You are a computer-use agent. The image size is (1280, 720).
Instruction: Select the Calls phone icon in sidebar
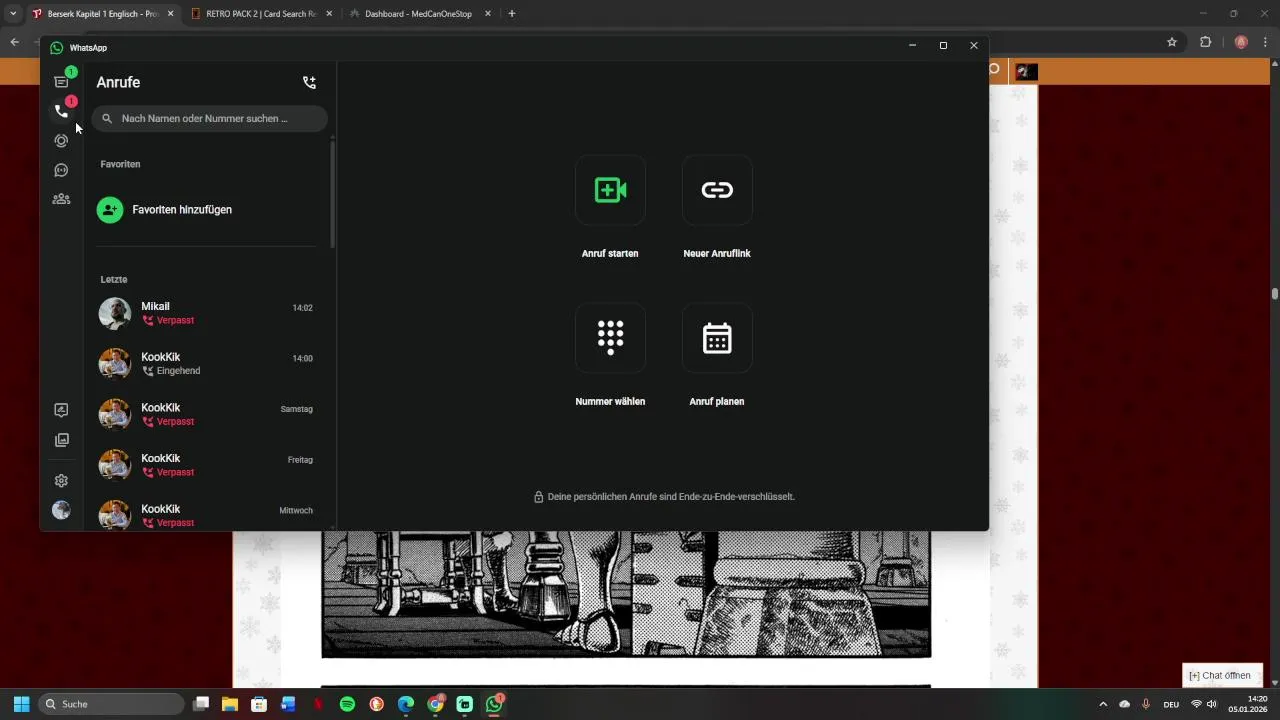[x=61, y=111]
